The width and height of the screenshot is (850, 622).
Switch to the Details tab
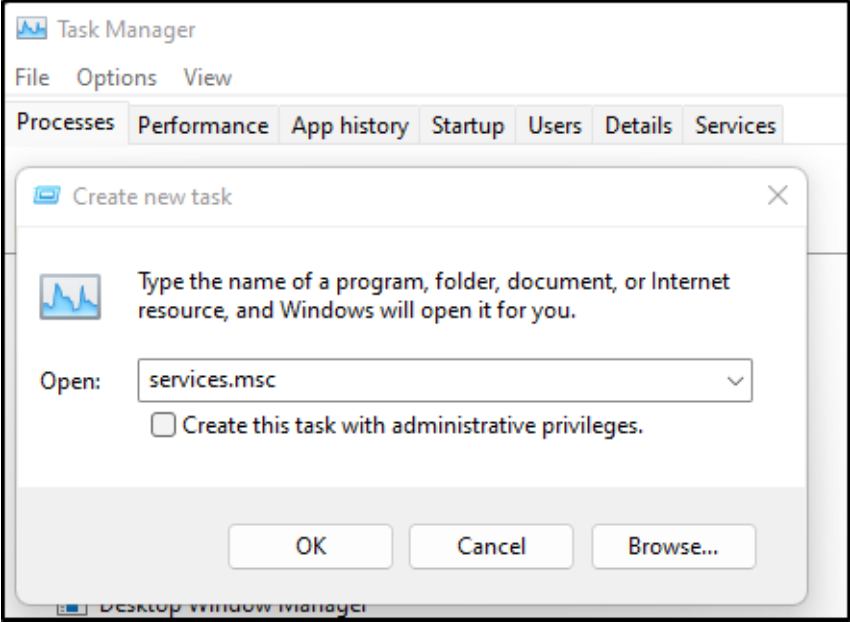pyautogui.click(x=638, y=125)
